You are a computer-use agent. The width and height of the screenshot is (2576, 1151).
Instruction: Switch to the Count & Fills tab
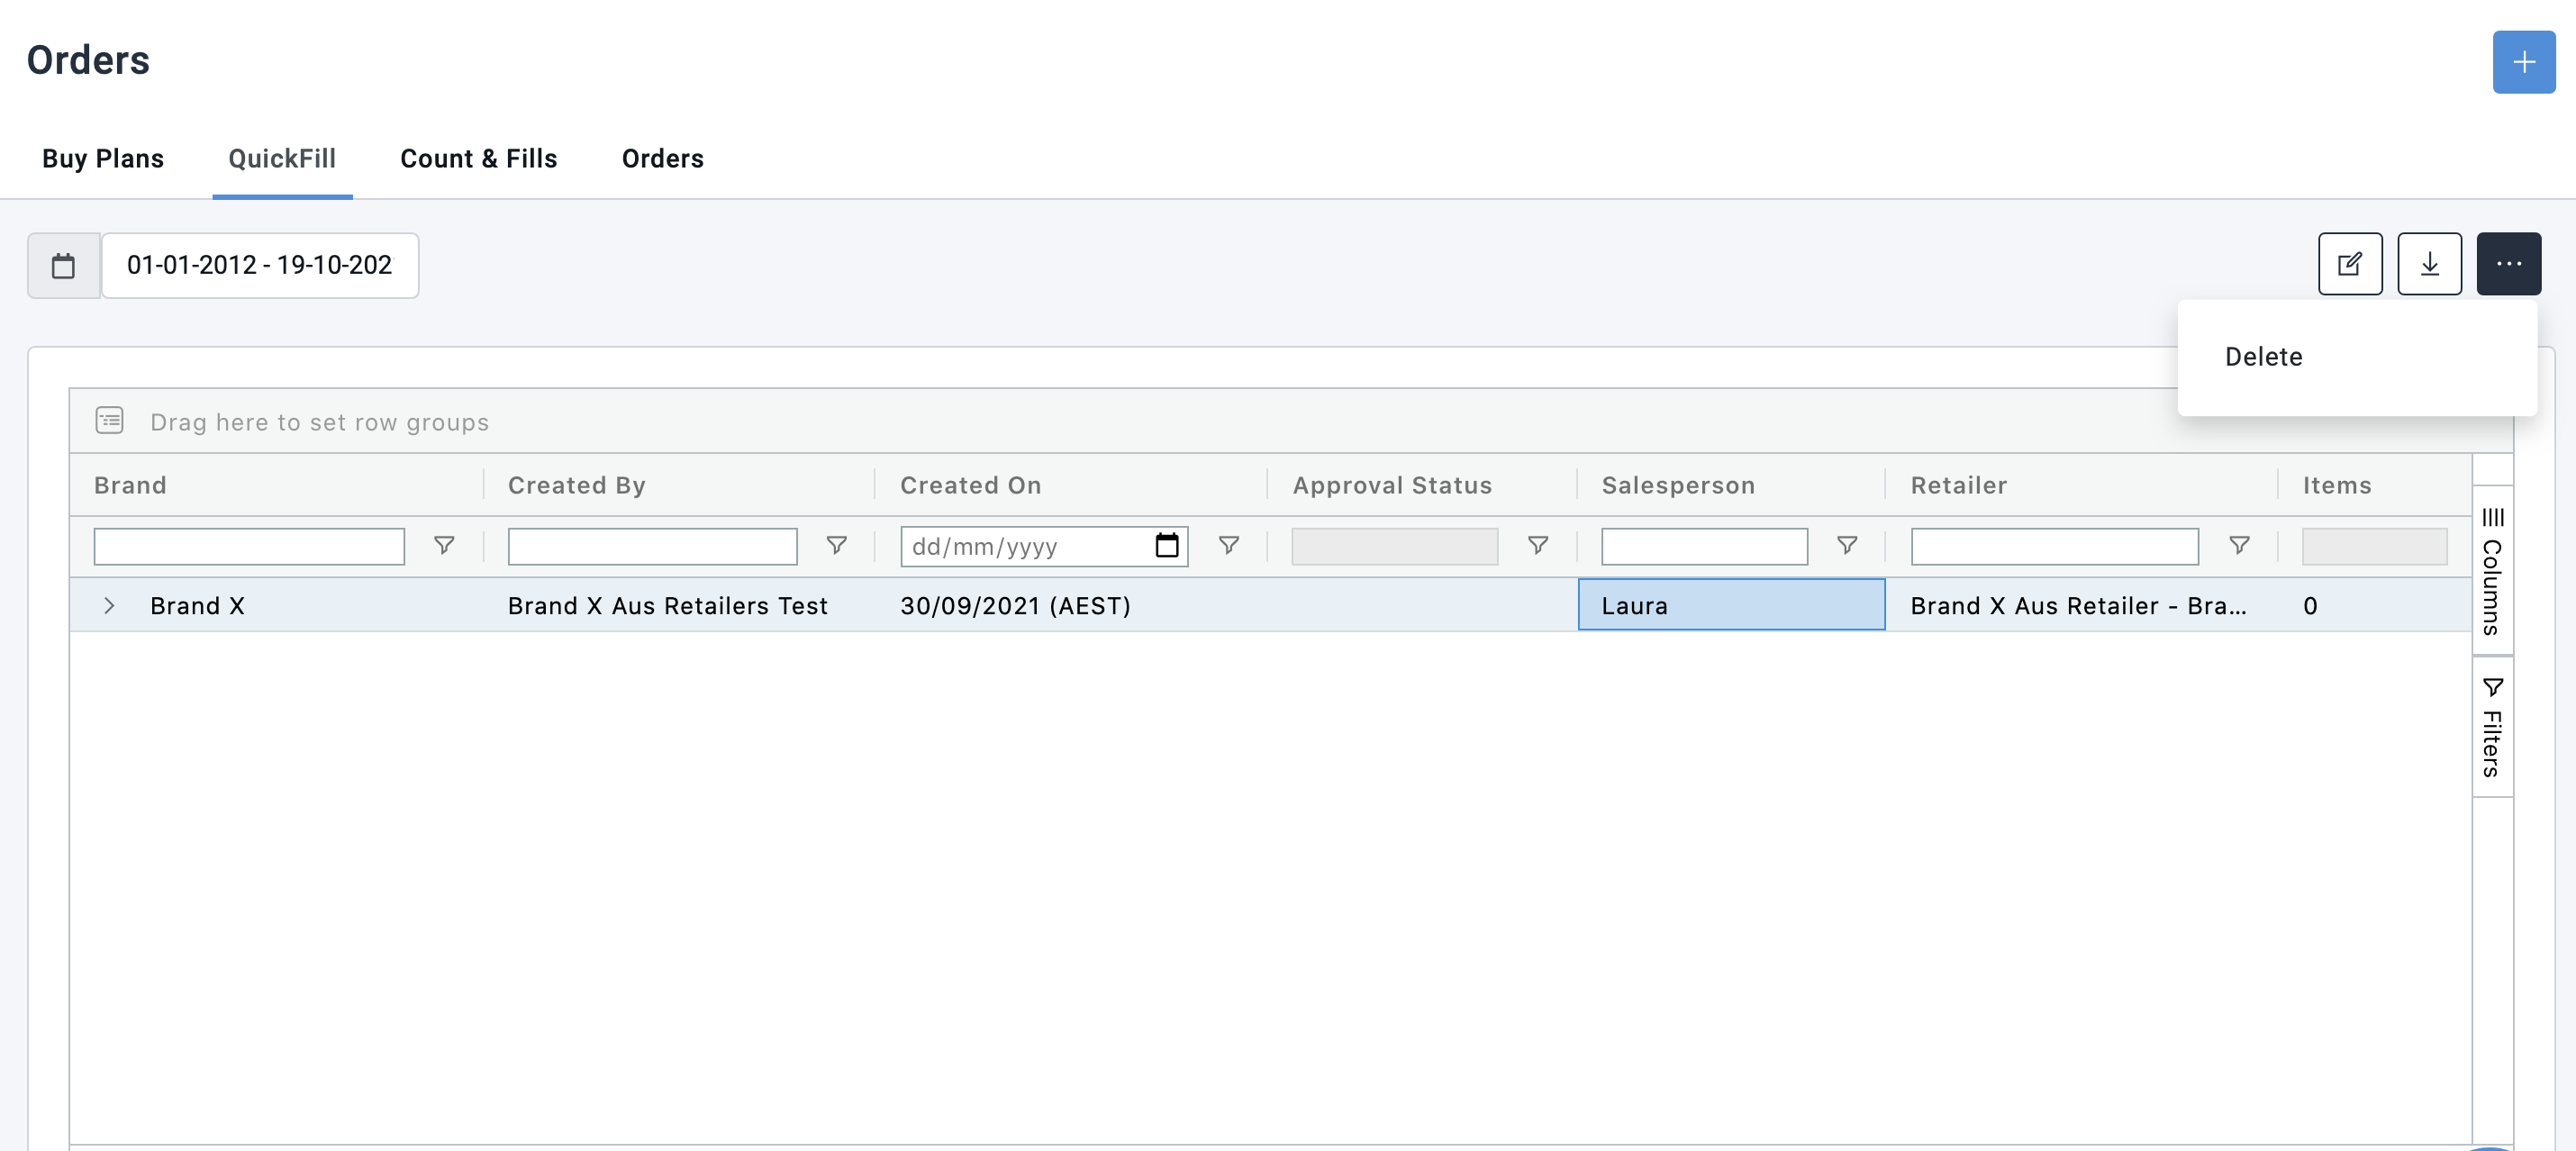point(479,158)
